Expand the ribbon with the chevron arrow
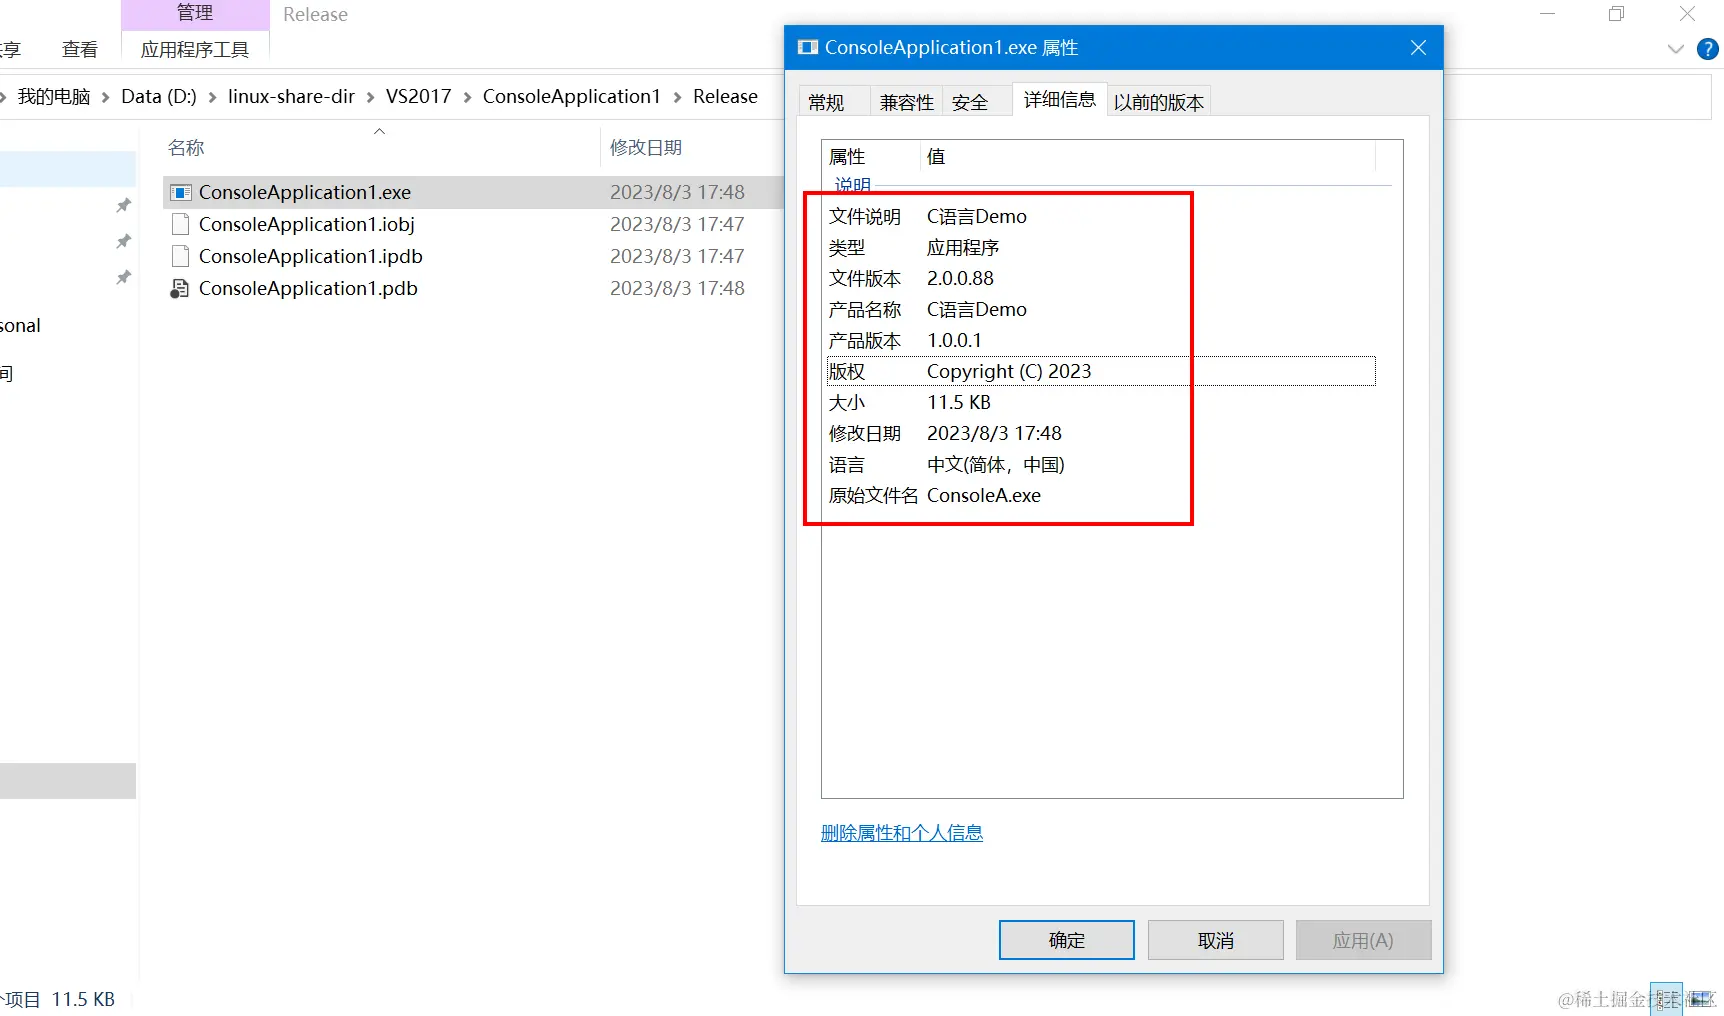 point(1676,49)
